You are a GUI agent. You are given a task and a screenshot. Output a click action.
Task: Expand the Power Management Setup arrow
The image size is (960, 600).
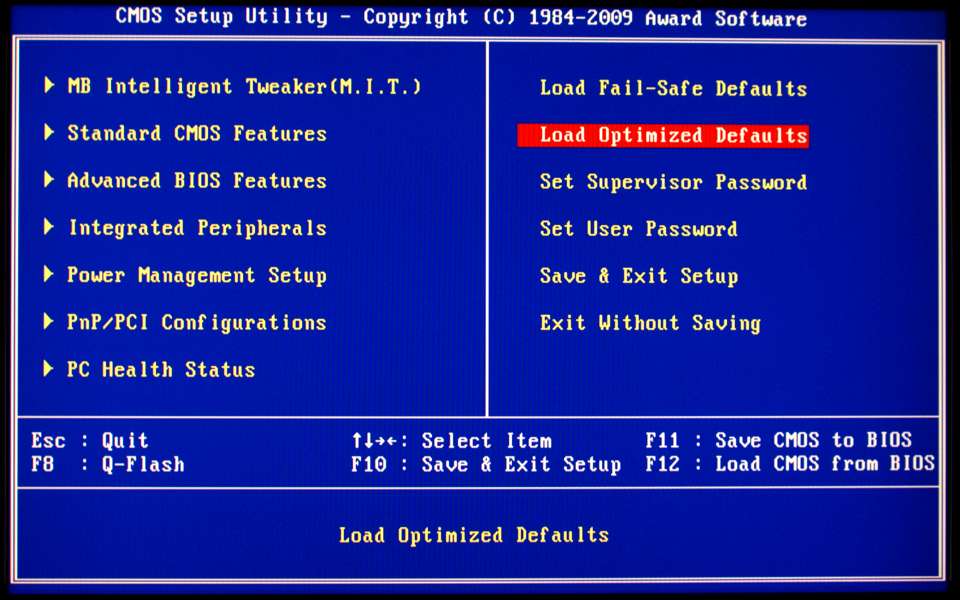(x=49, y=275)
